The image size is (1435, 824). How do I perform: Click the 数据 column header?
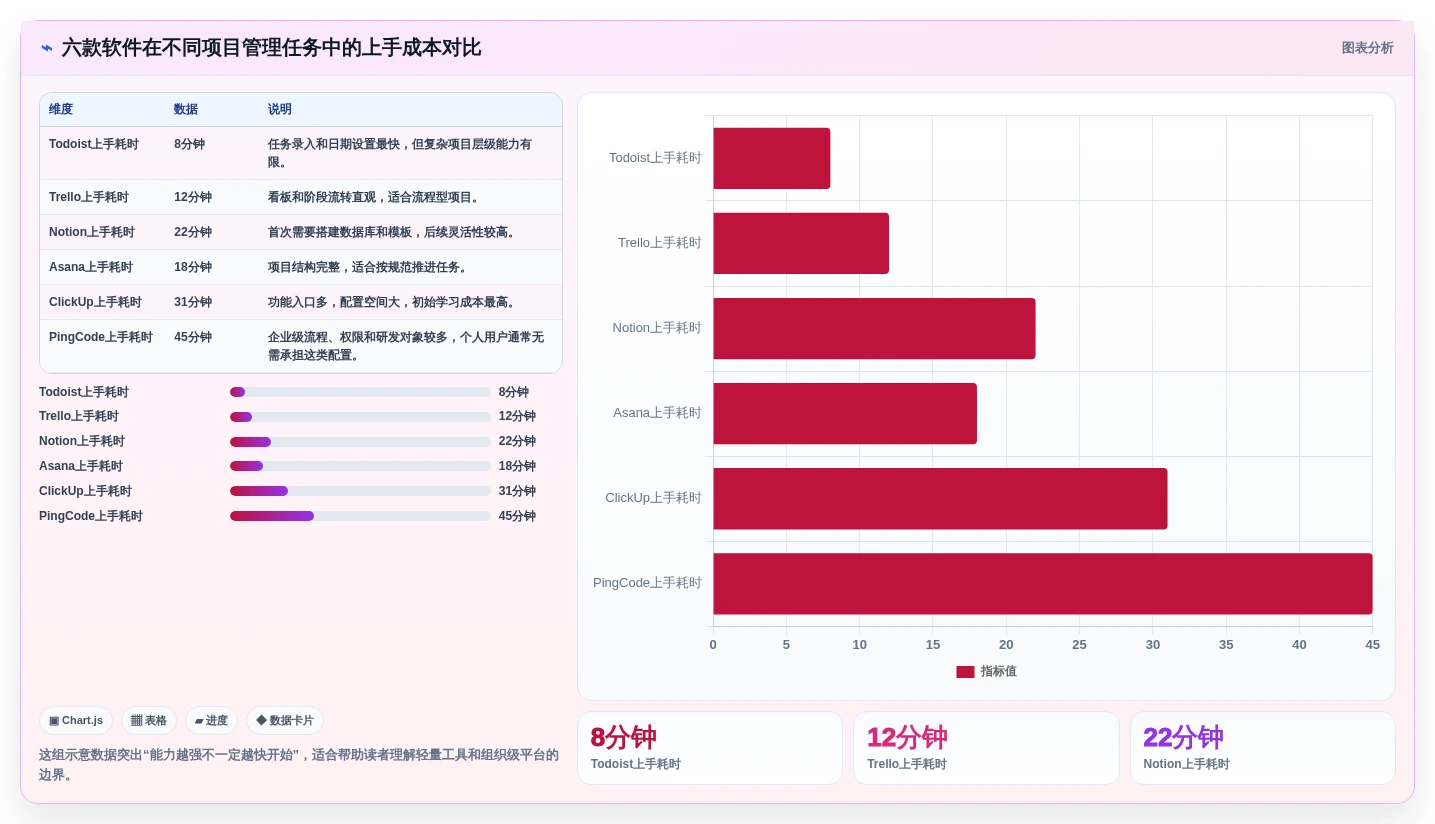pyautogui.click(x=186, y=109)
